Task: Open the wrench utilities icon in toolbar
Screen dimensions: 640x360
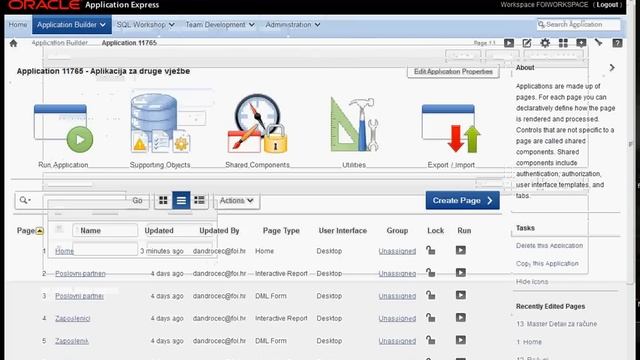Action: 599,42
